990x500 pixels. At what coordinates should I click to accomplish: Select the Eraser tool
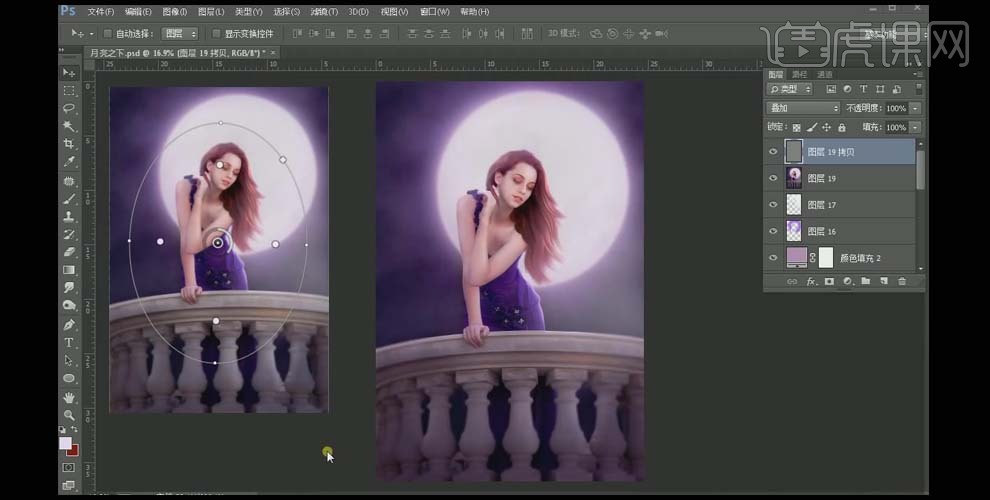(69, 252)
